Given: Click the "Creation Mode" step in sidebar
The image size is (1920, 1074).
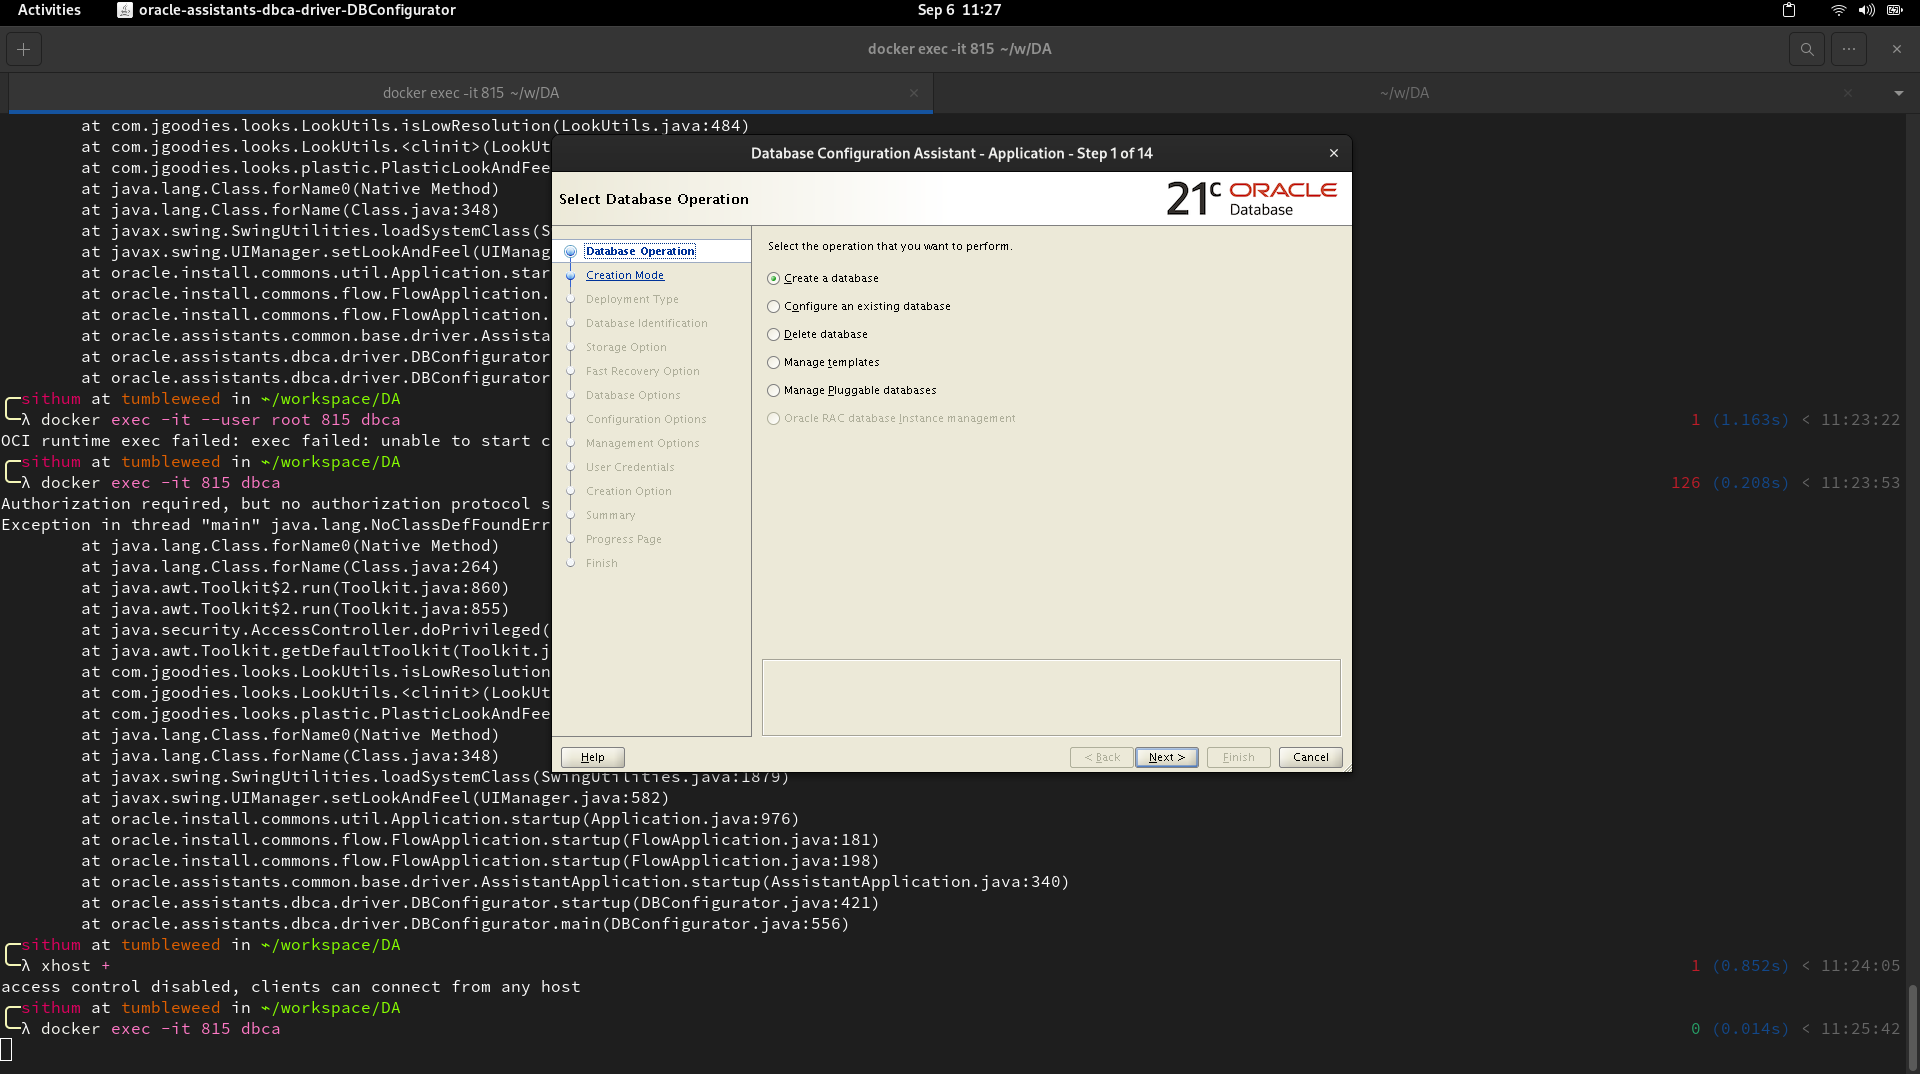Looking at the screenshot, I should click(x=625, y=275).
